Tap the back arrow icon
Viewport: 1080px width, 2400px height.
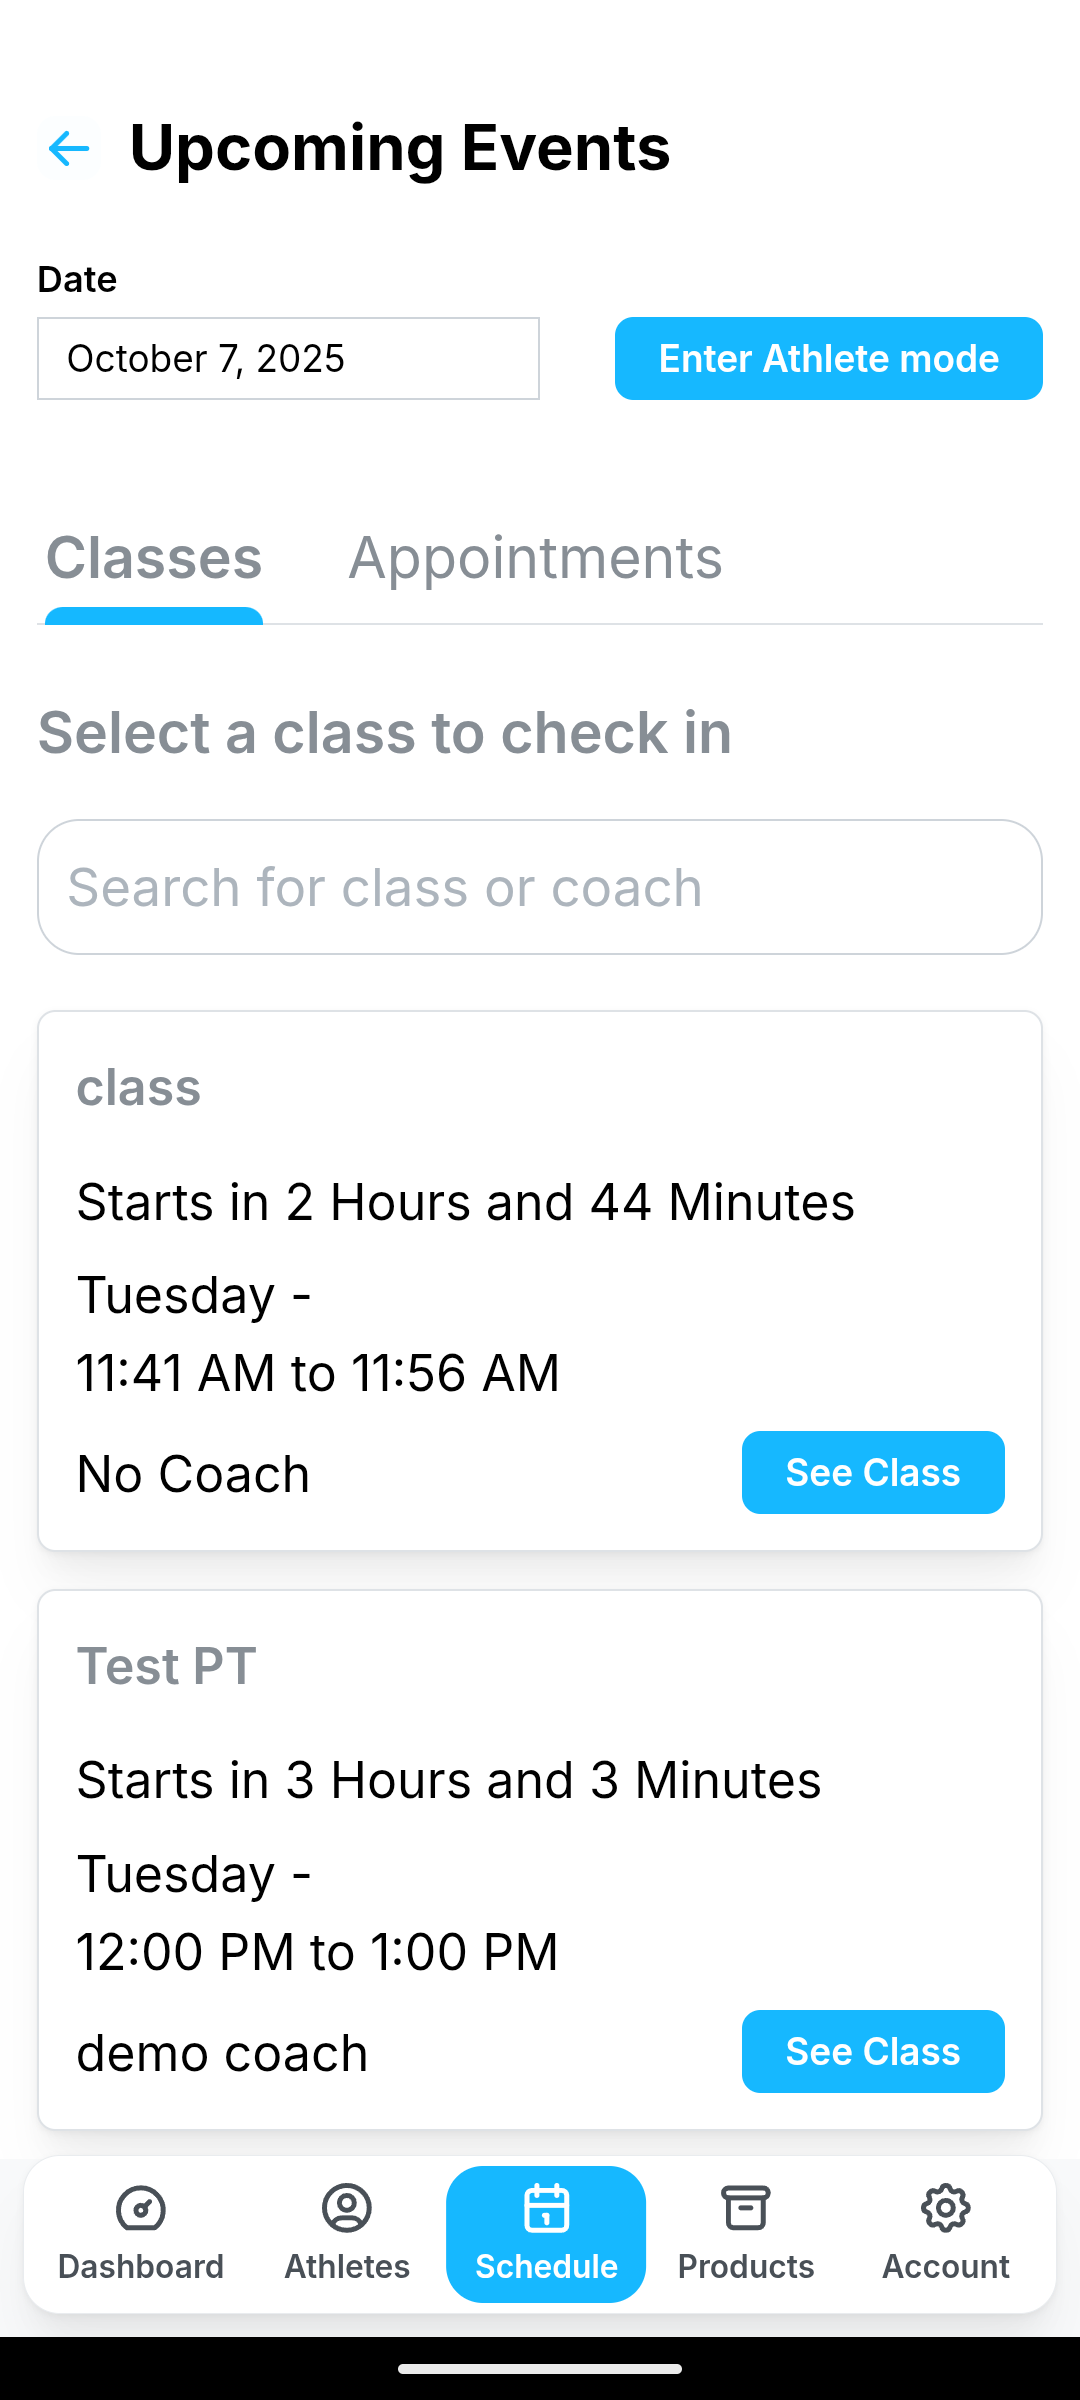click(x=69, y=149)
